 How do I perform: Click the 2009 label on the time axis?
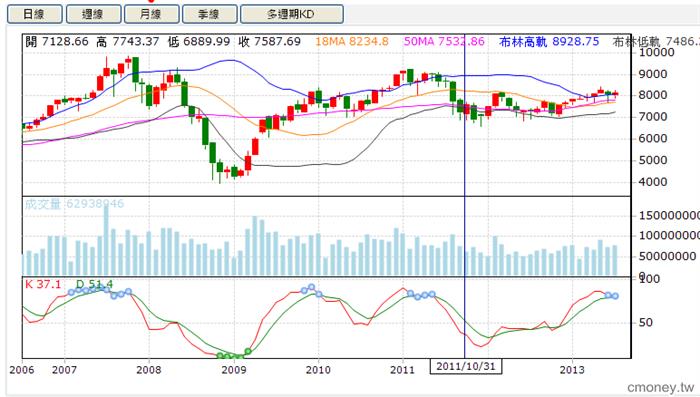click(x=234, y=370)
